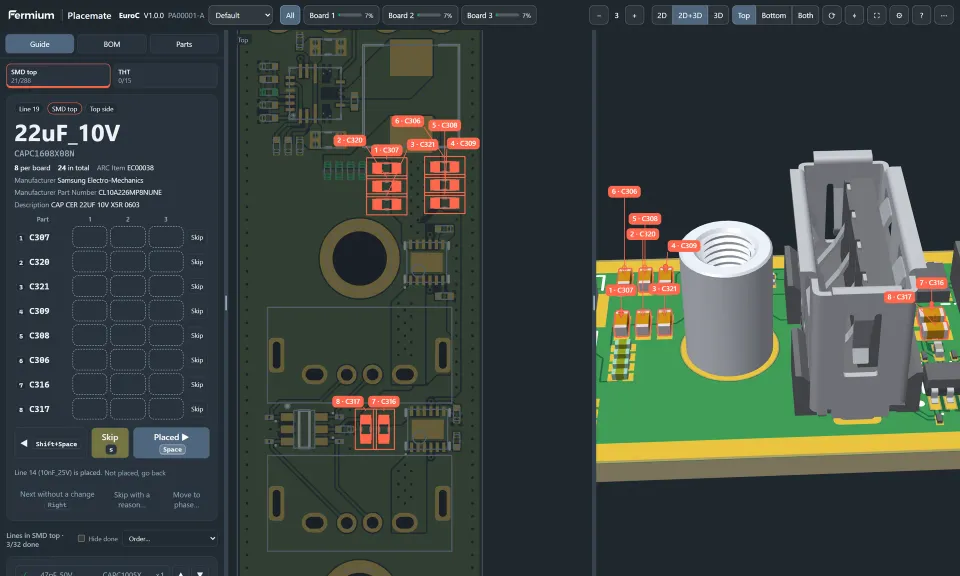Select the All boards filter button
Screen dimensions: 960x576
click(290, 15)
